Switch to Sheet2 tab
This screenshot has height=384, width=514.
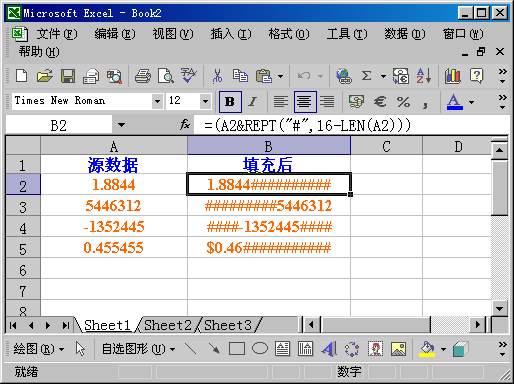pos(168,325)
